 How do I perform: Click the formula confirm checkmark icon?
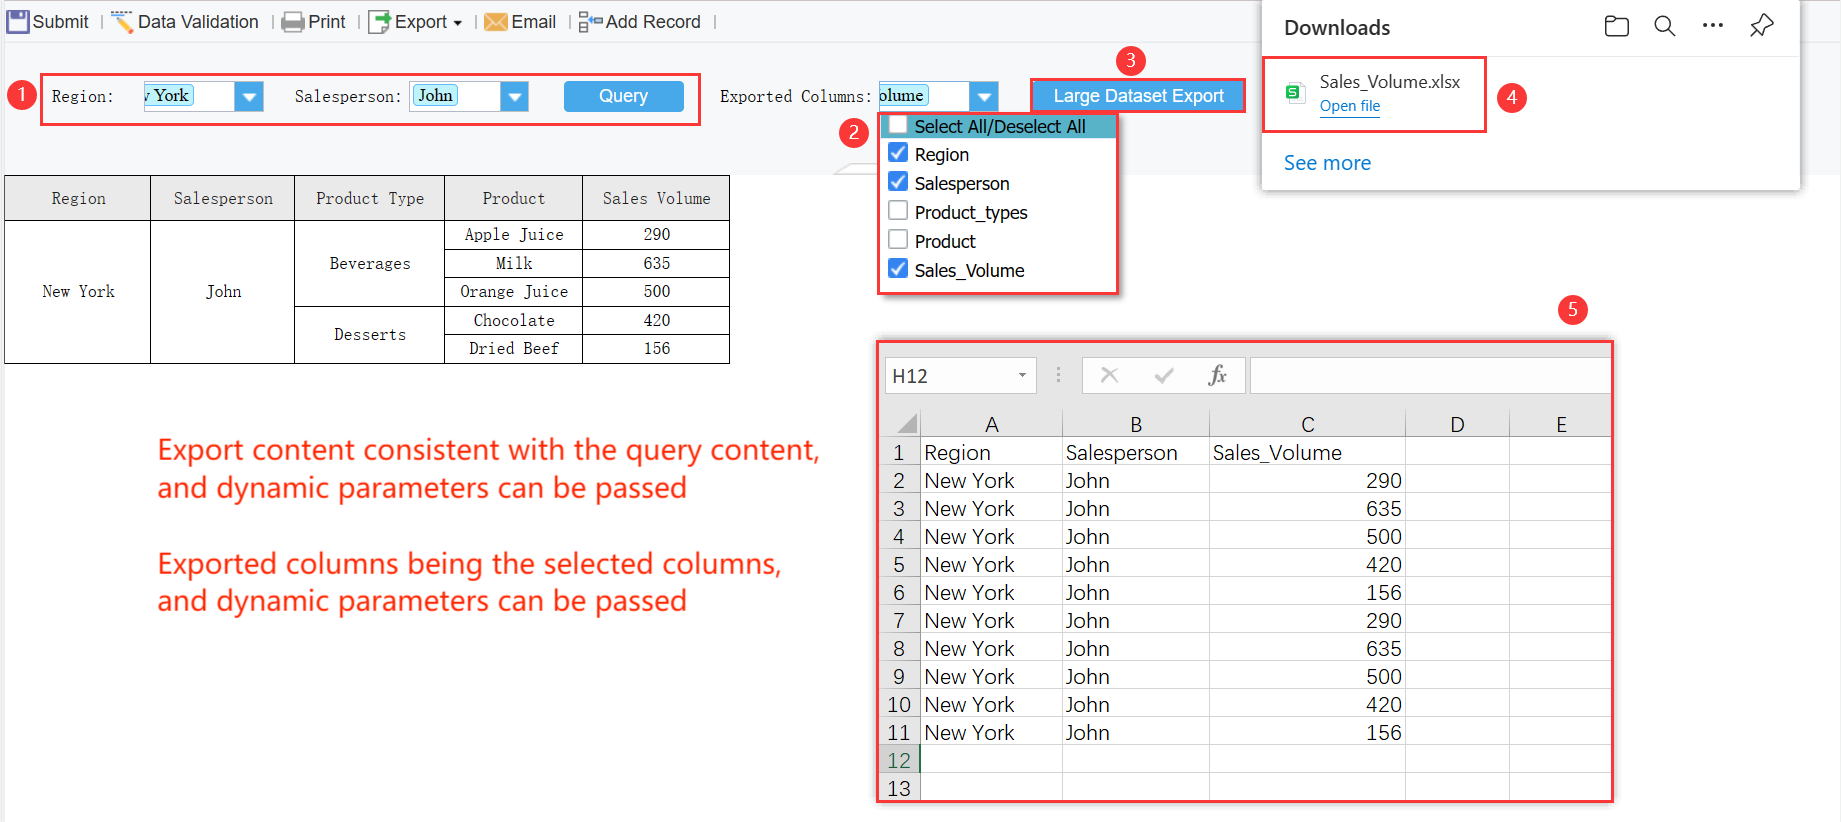tap(1164, 375)
